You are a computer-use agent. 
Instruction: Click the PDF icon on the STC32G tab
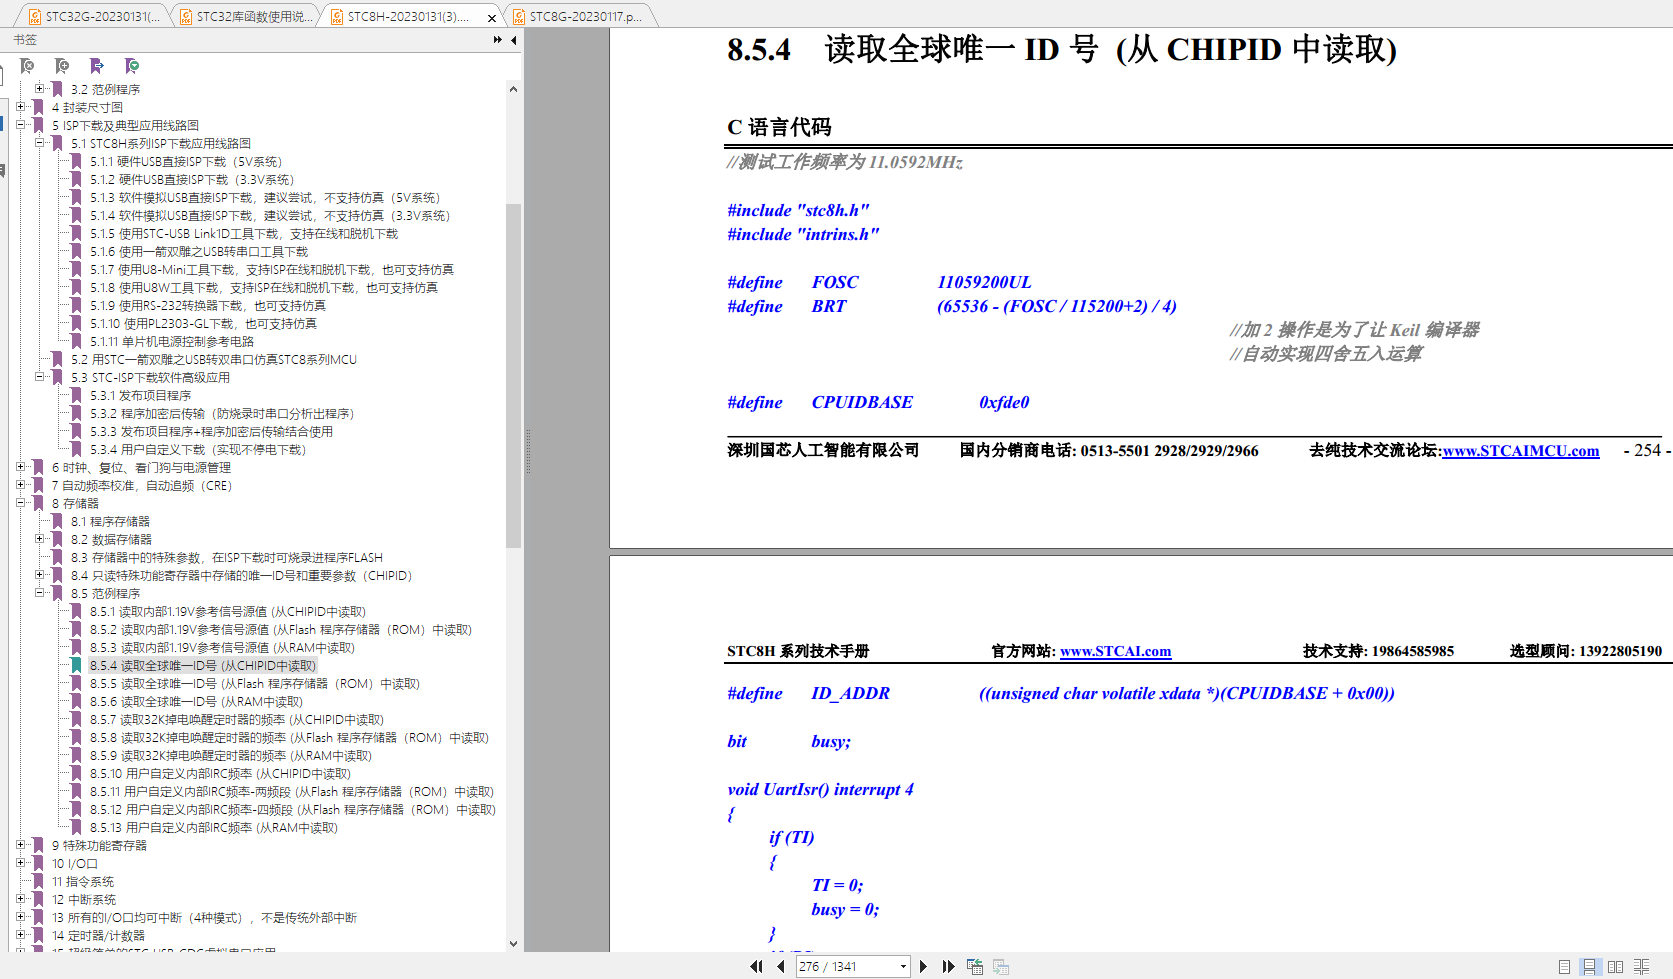click(35, 17)
